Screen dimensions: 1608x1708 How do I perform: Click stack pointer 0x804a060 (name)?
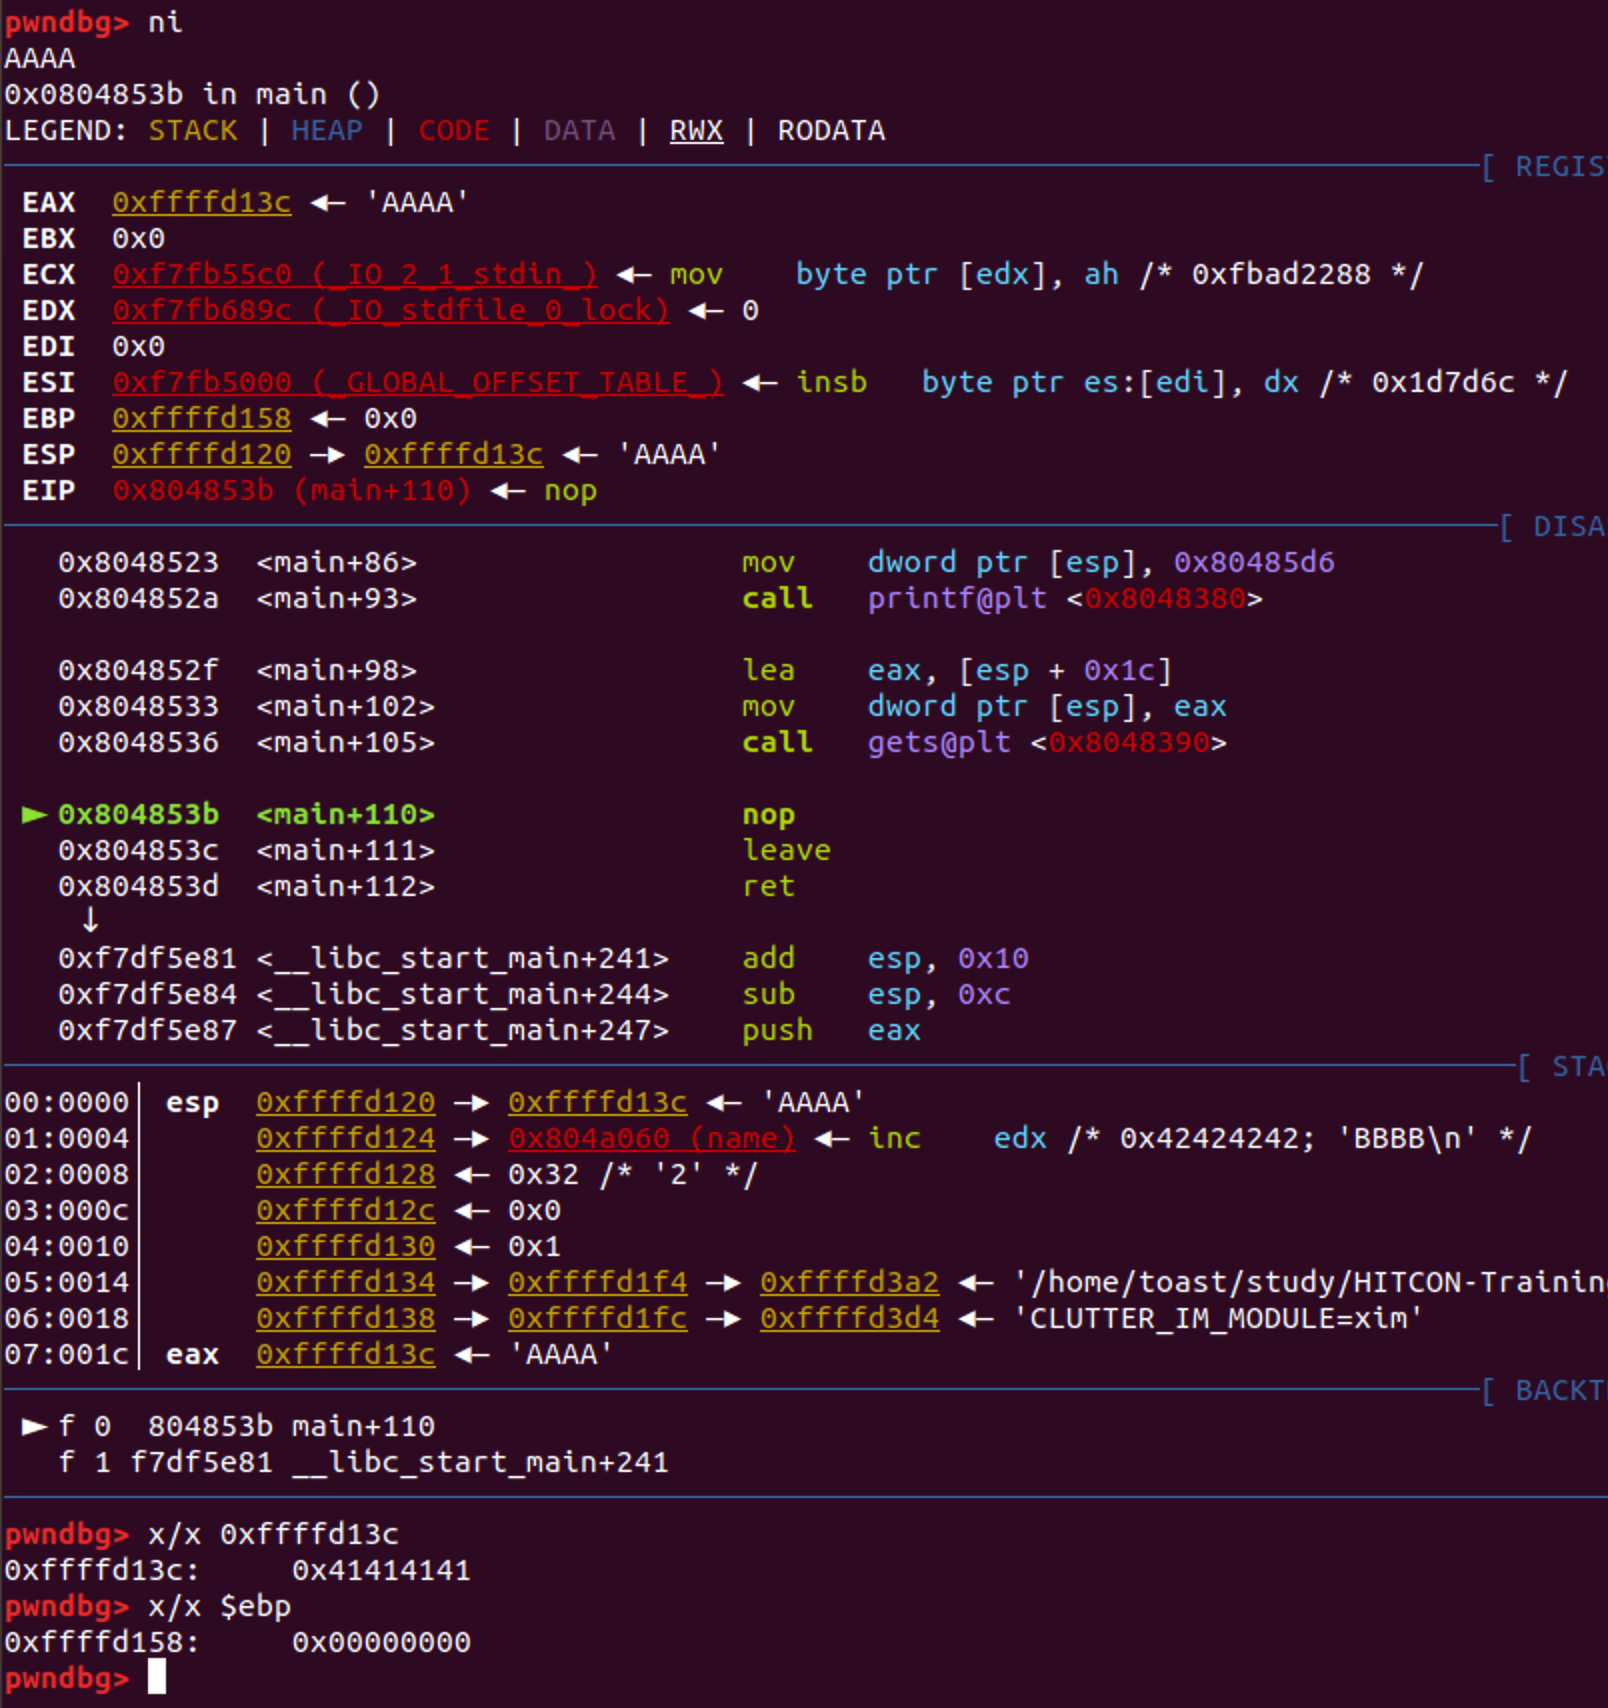coord(651,1138)
